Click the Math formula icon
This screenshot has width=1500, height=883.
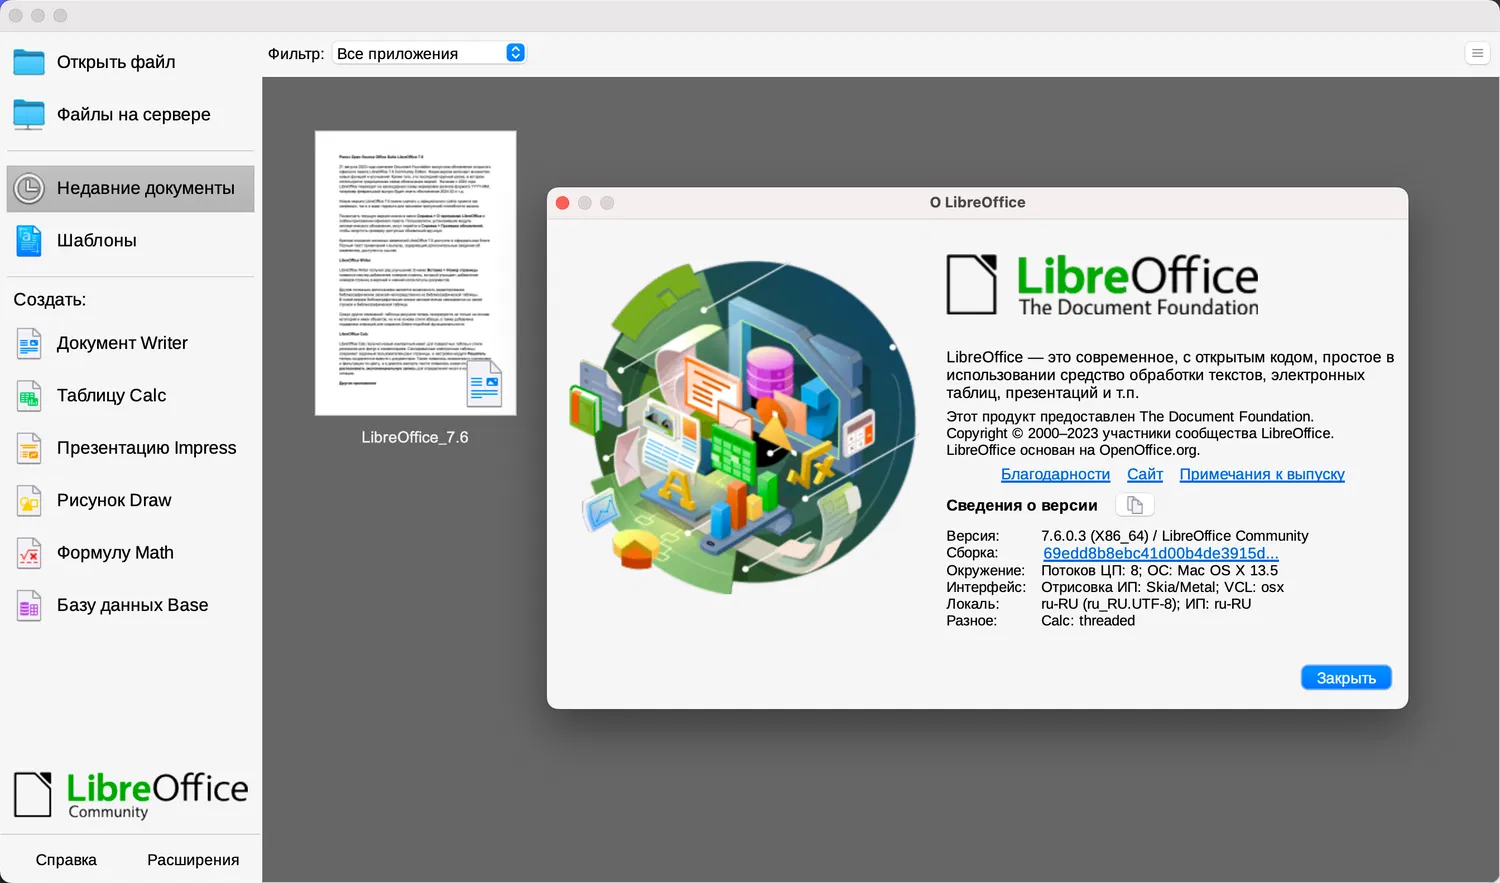pos(29,553)
